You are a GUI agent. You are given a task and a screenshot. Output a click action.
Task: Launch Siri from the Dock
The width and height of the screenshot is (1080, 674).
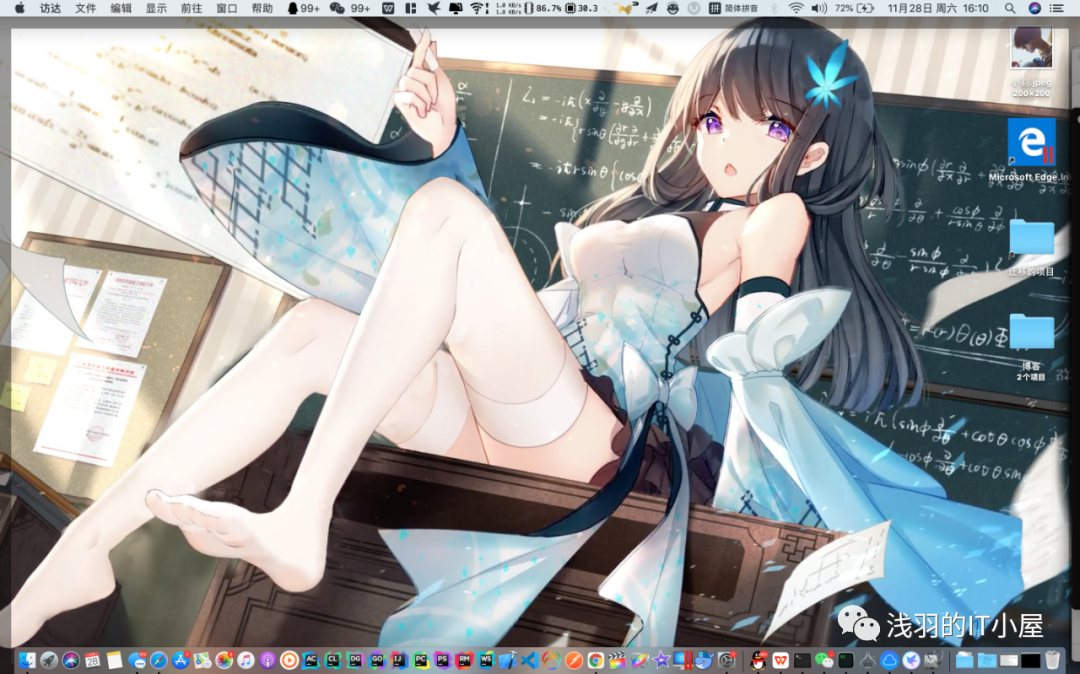[71, 660]
